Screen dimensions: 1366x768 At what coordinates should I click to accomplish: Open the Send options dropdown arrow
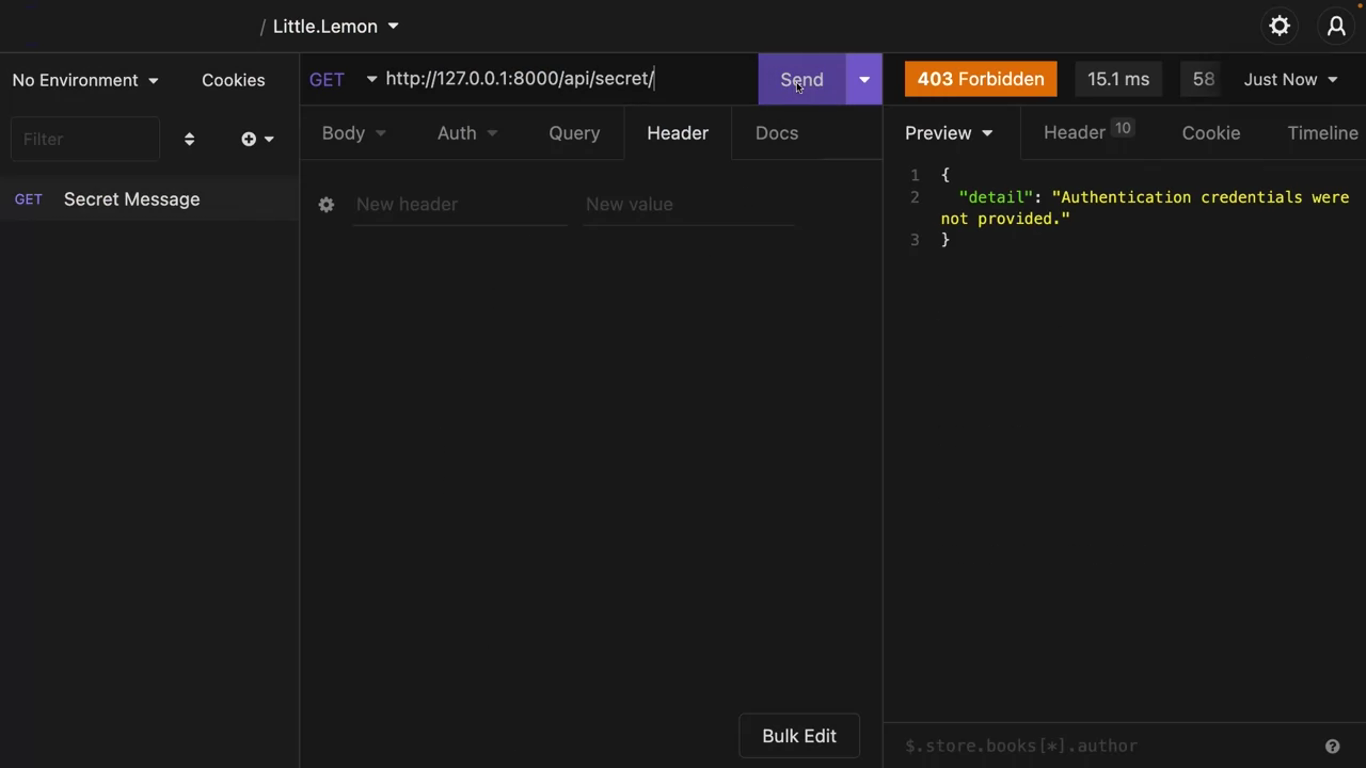[864, 80]
